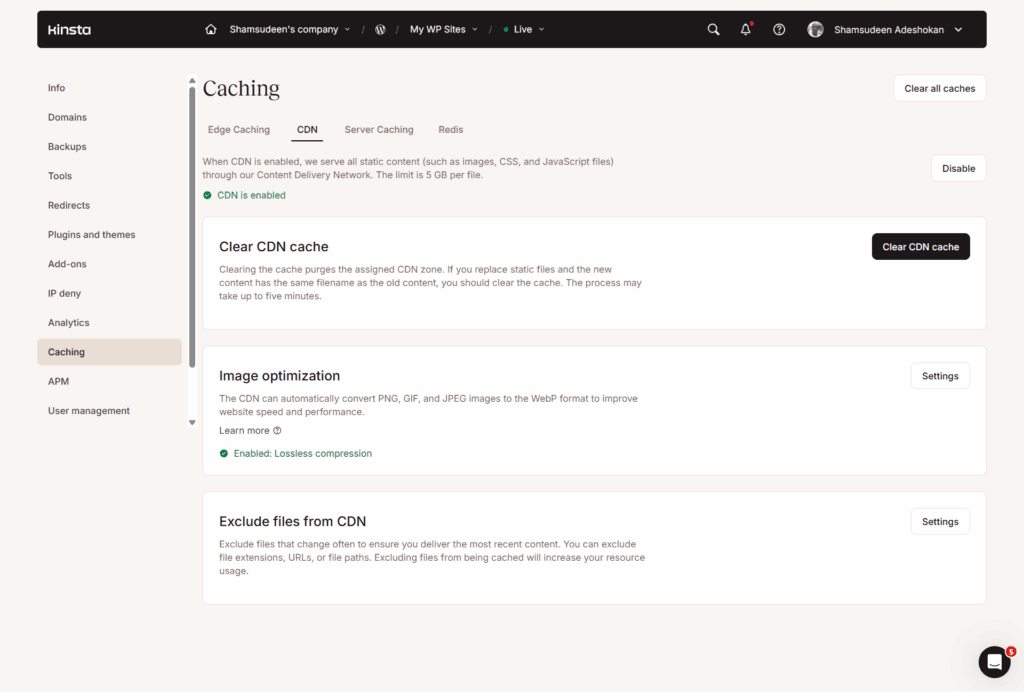Disable the CDN

pos(958,168)
